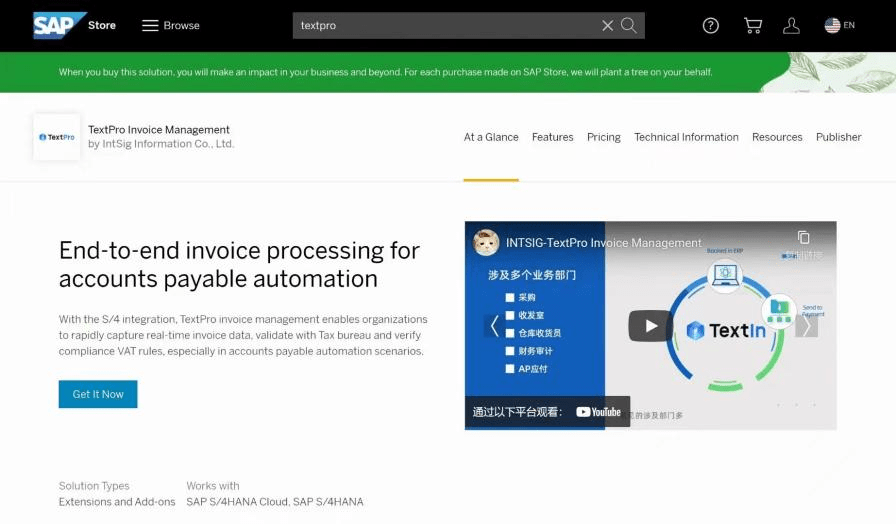896x524 pixels.
Task: Open the EN language selector
Action: [x=839, y=26]
